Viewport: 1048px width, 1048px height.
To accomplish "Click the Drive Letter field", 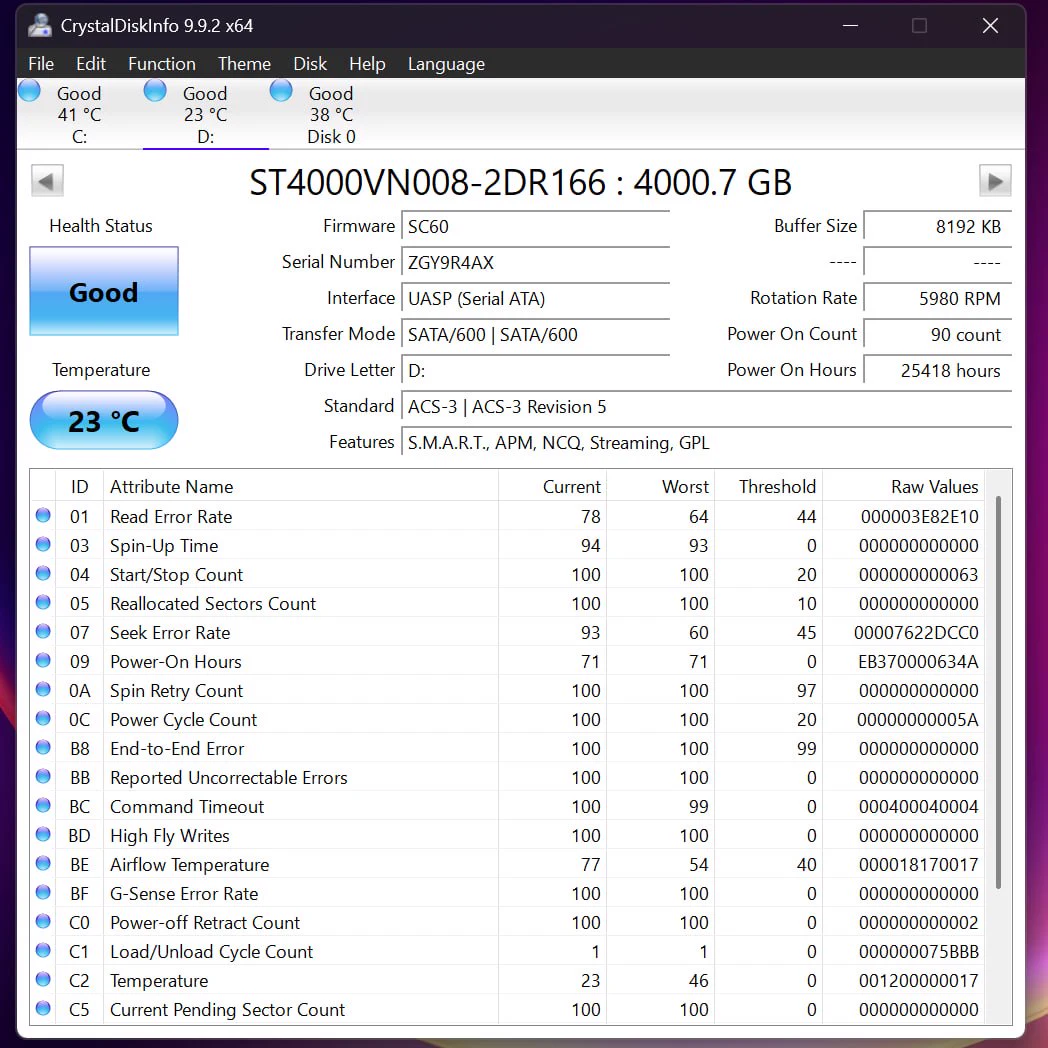I will pos(535,370).
